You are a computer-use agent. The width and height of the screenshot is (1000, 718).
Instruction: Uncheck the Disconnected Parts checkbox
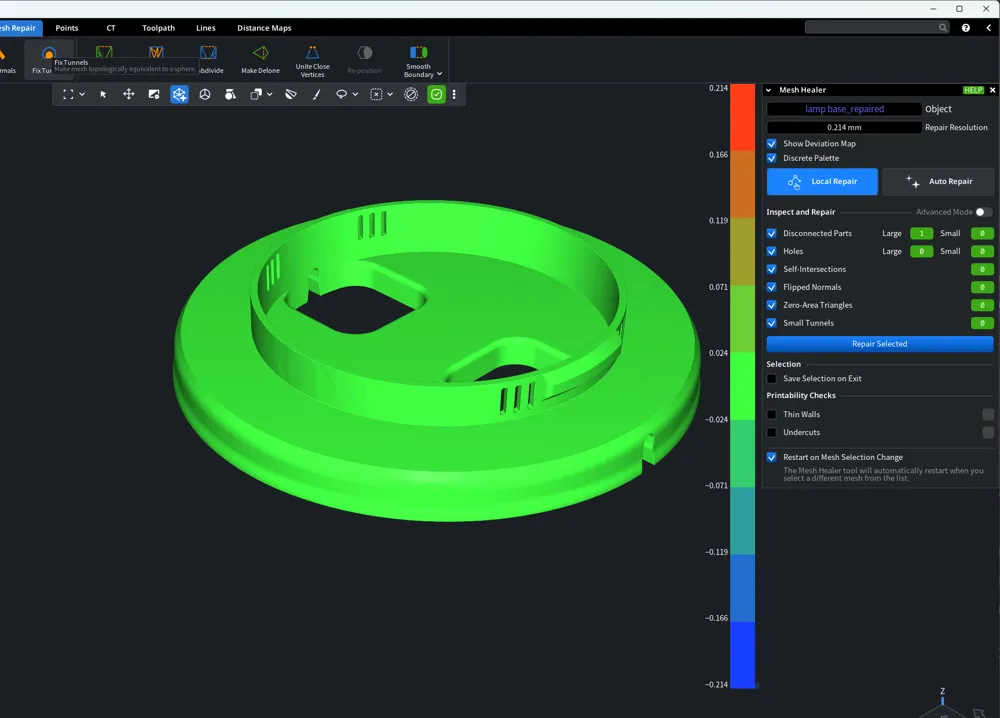(x=772, y=233)
